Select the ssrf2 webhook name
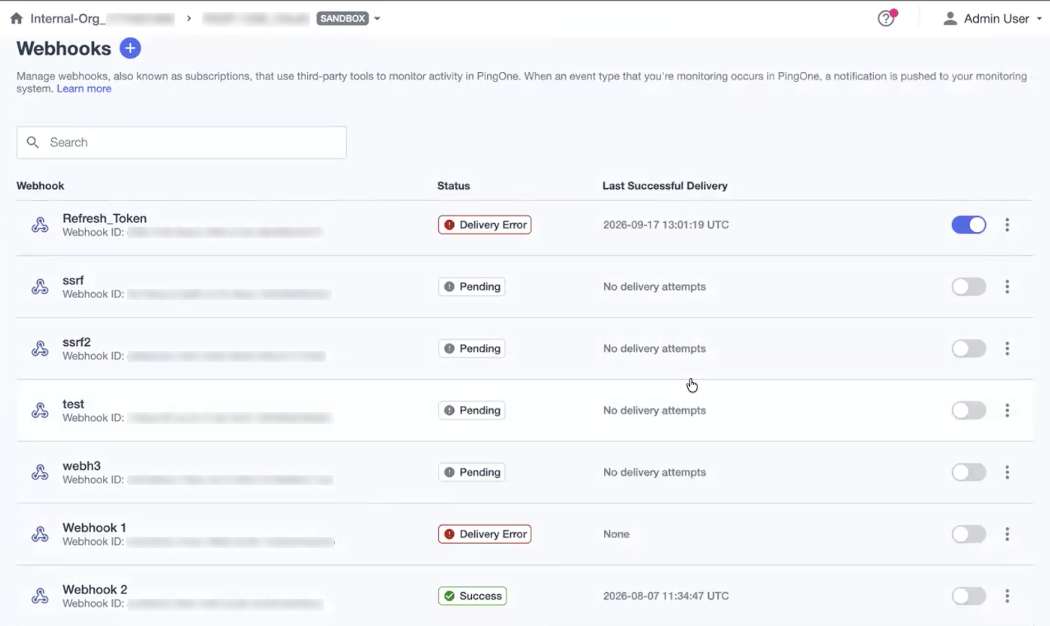This screenshot has height=626, width=1050. (76, 342)
